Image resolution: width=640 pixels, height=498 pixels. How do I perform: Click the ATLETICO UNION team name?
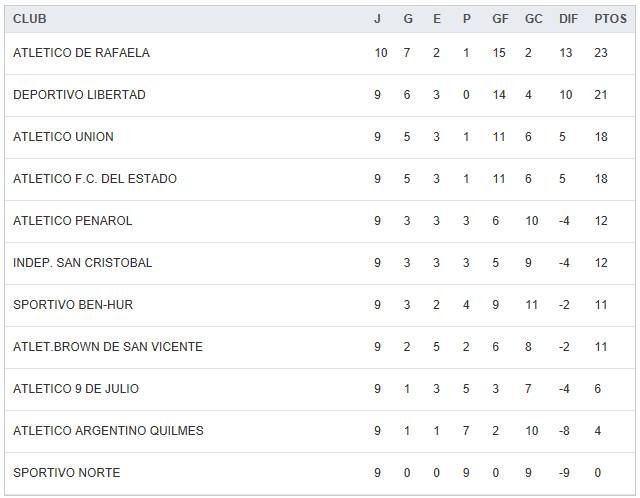63,137
